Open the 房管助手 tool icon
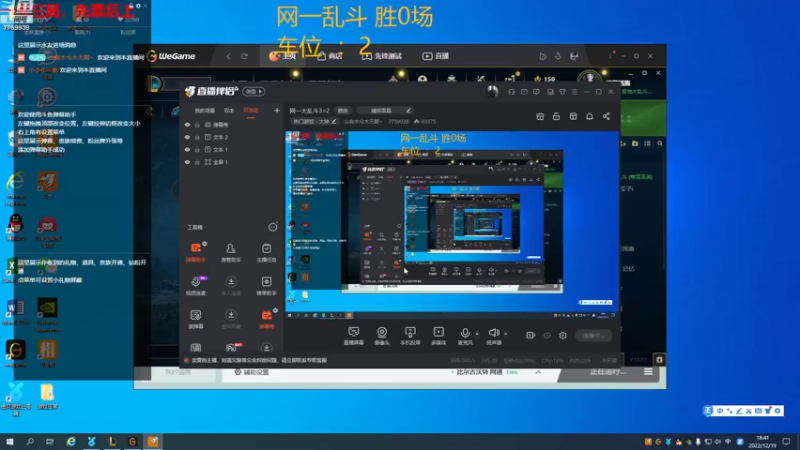 click(x=231, y=253)
